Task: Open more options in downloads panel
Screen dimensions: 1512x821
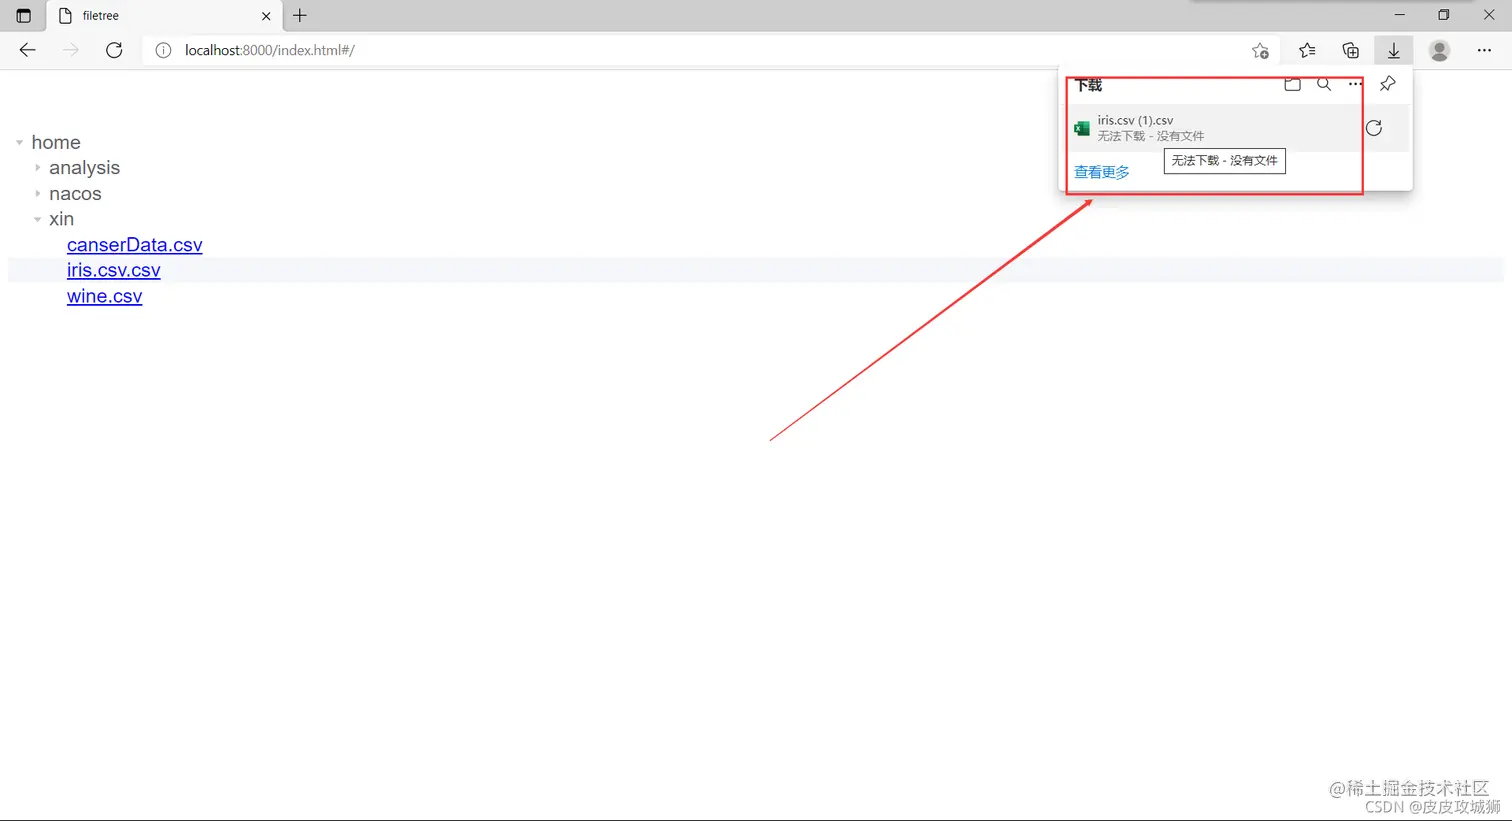Action: (x=1355, y=85)
